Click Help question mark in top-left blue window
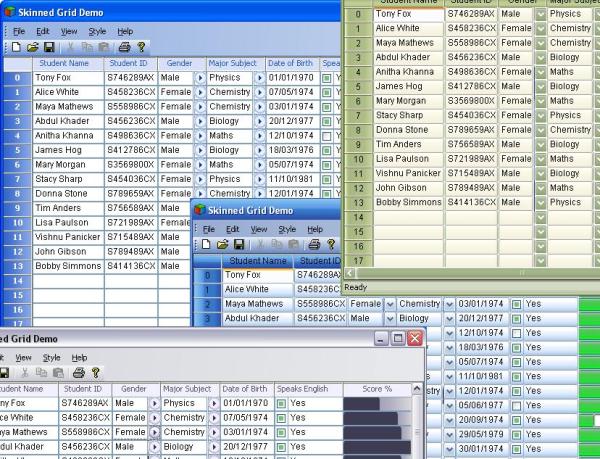Viewport: 600px width, 459px height. click(141, 47)
